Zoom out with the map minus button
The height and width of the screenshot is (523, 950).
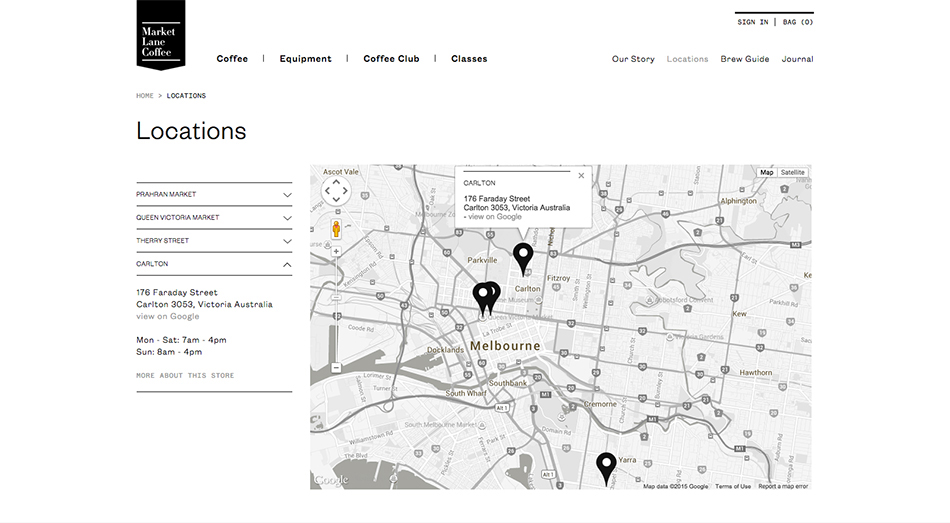click(336, 368)
